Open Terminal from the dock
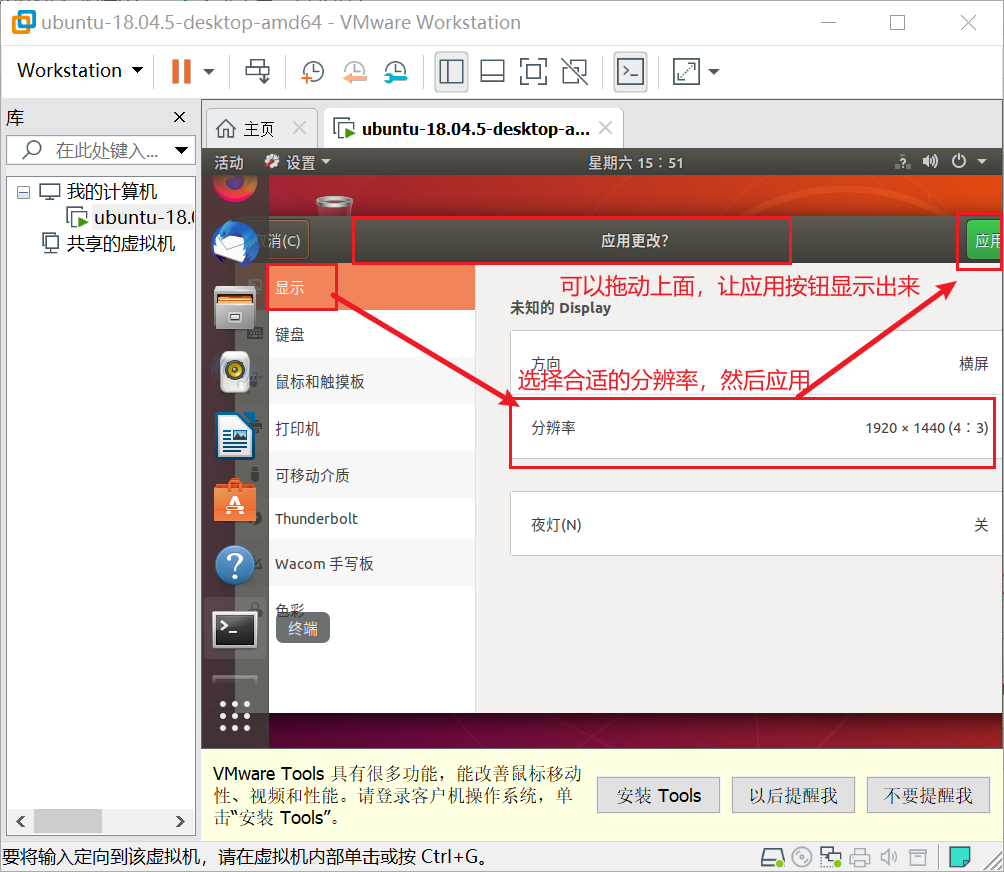Viewport: 1004px width, 872px height. click(234, 629)
